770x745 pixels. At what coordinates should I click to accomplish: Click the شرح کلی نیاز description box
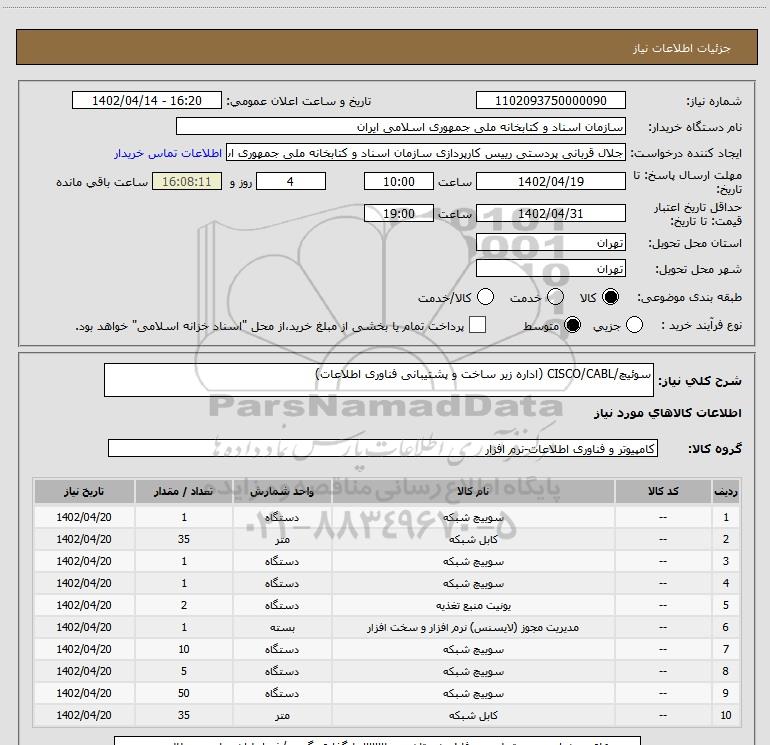(379, 380)
